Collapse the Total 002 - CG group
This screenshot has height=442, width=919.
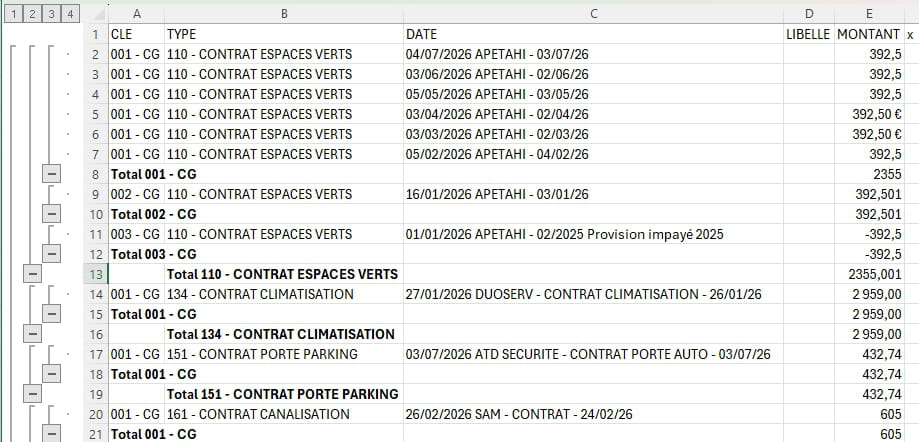[x=52, y=214]
